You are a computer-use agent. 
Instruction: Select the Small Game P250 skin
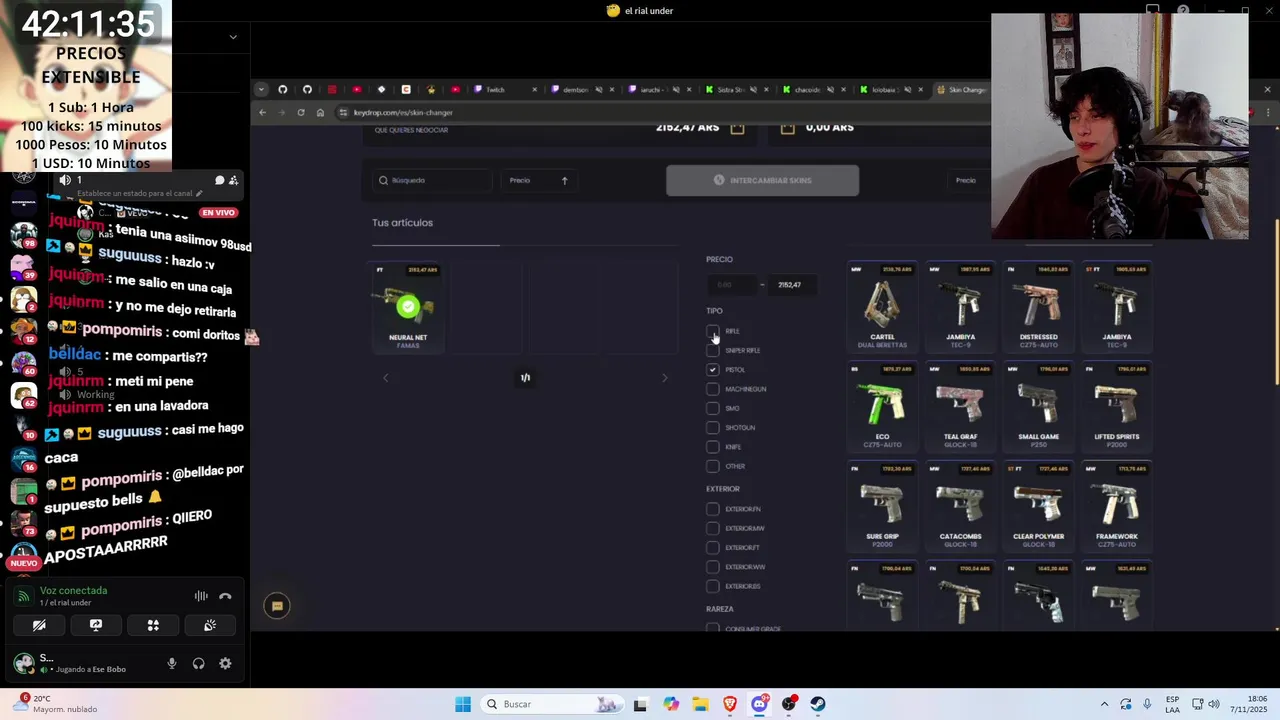pyautogui.click(x=1038, y=407)
